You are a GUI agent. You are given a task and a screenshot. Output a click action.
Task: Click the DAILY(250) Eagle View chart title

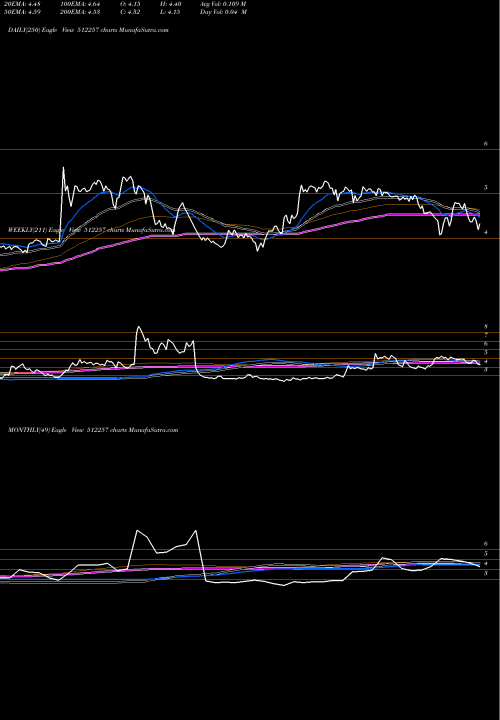pyautogui.click(x=88, y=30)
